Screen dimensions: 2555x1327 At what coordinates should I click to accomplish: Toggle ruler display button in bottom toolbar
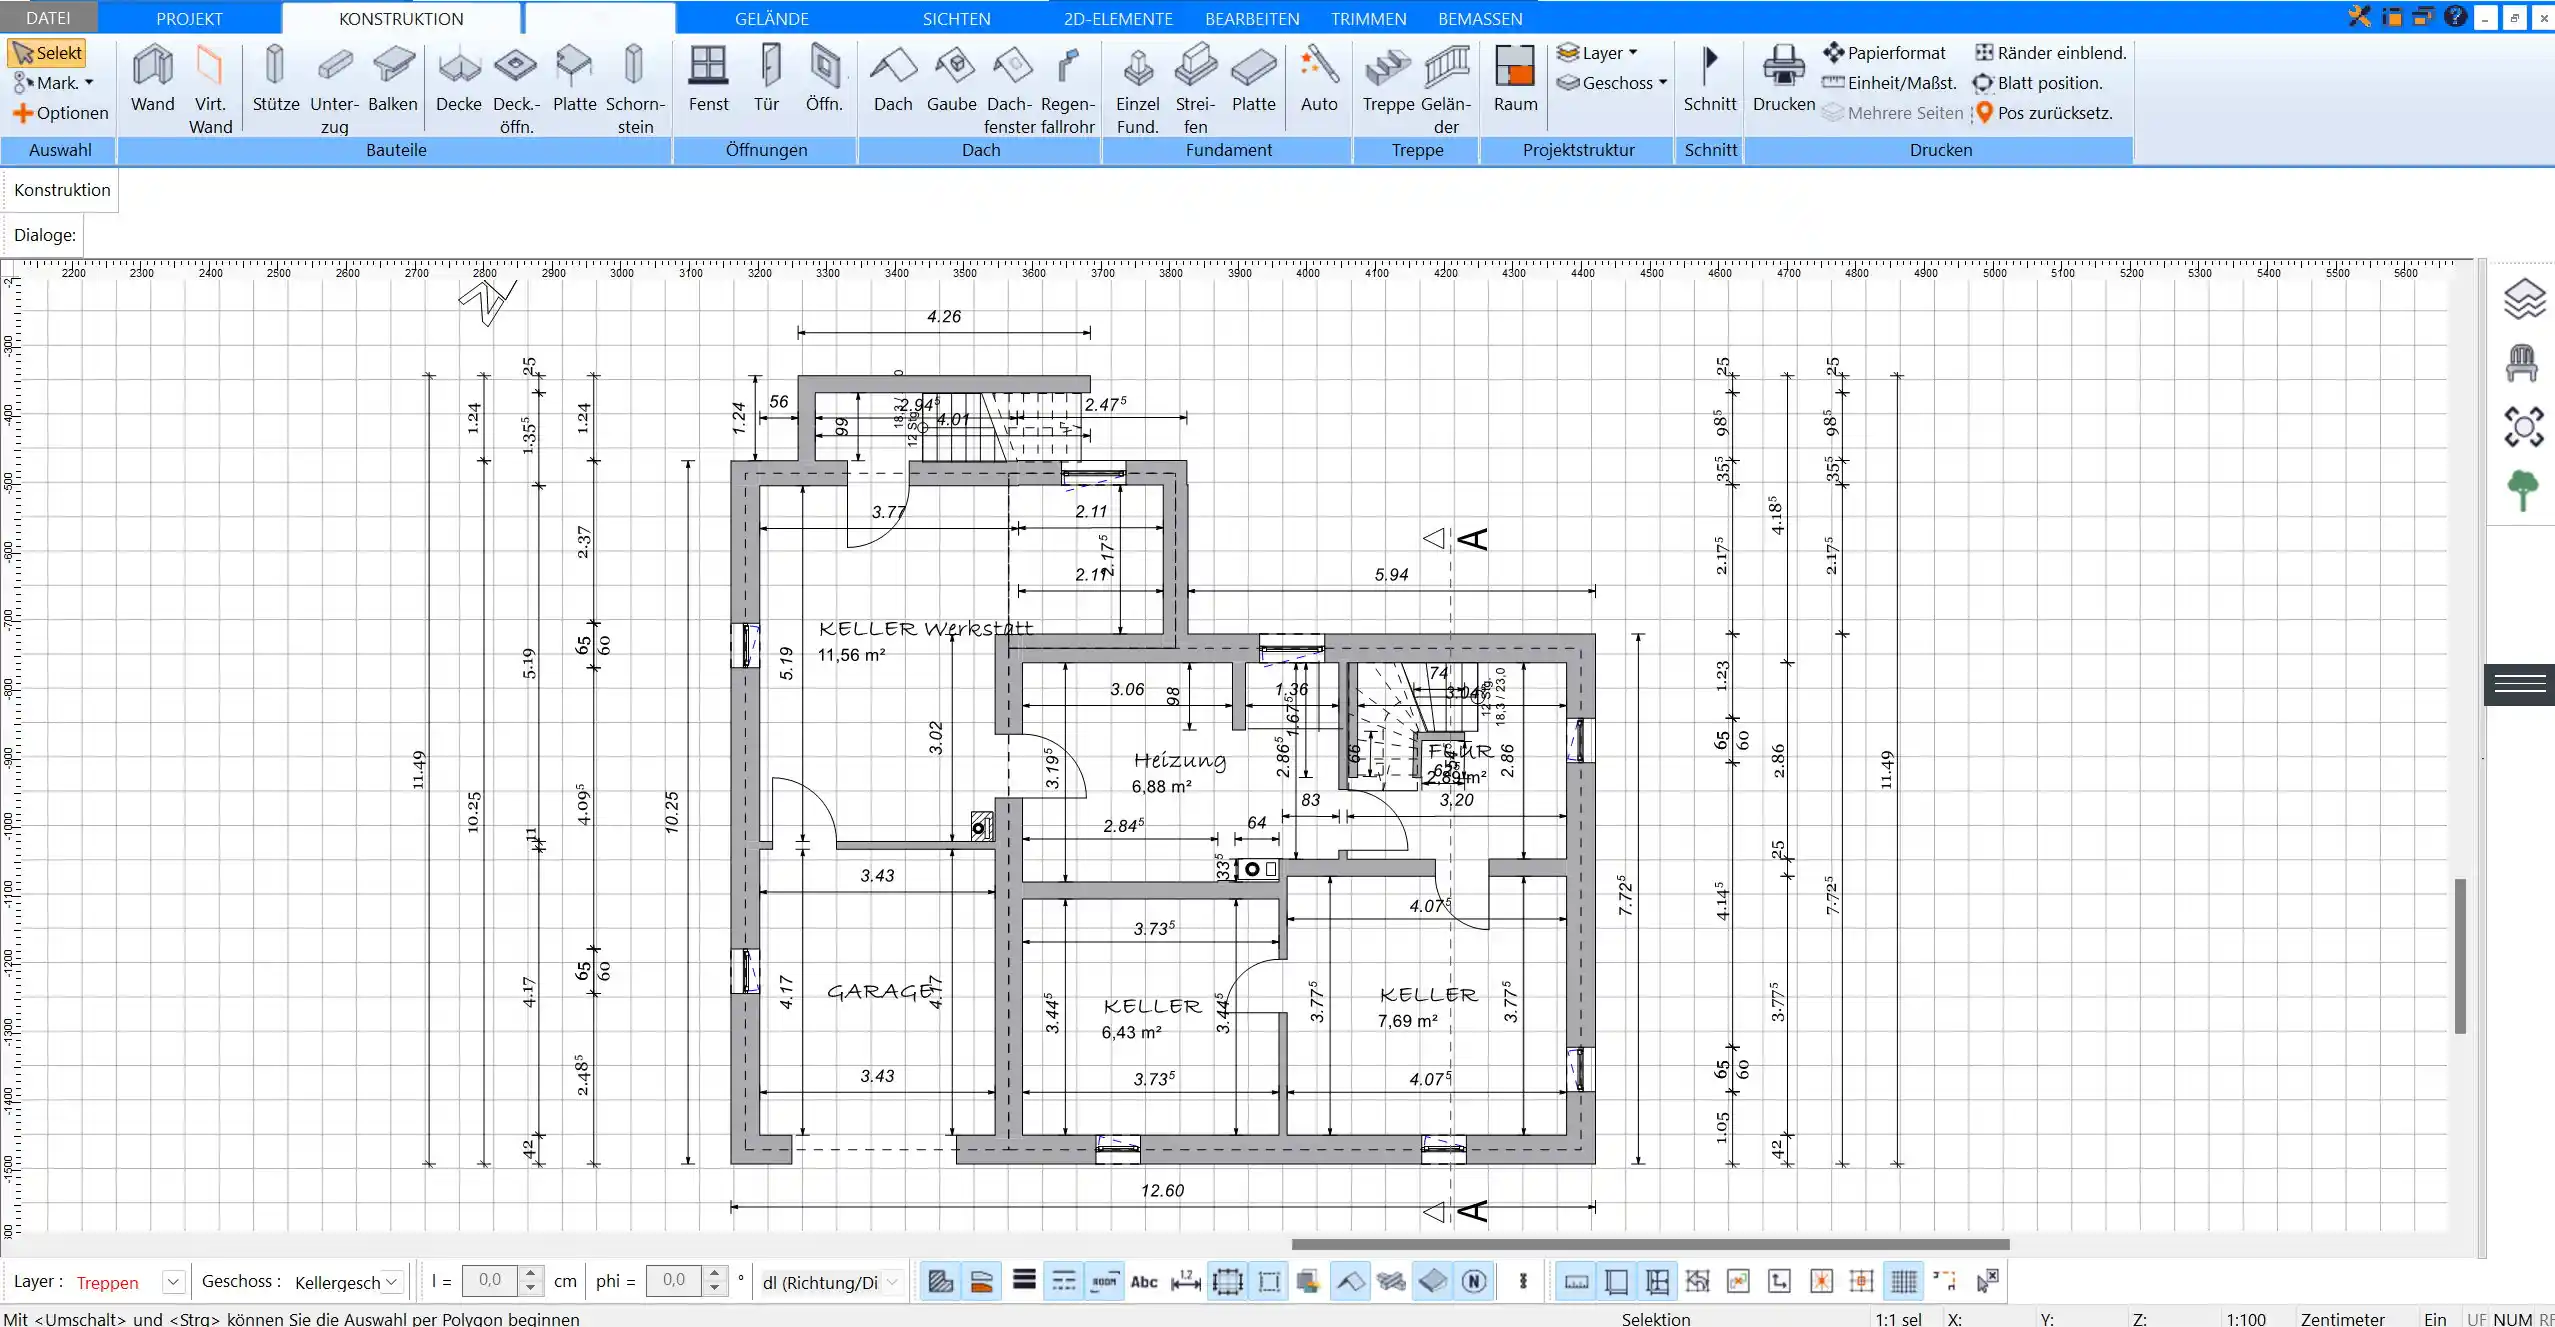point(1576,1281)
